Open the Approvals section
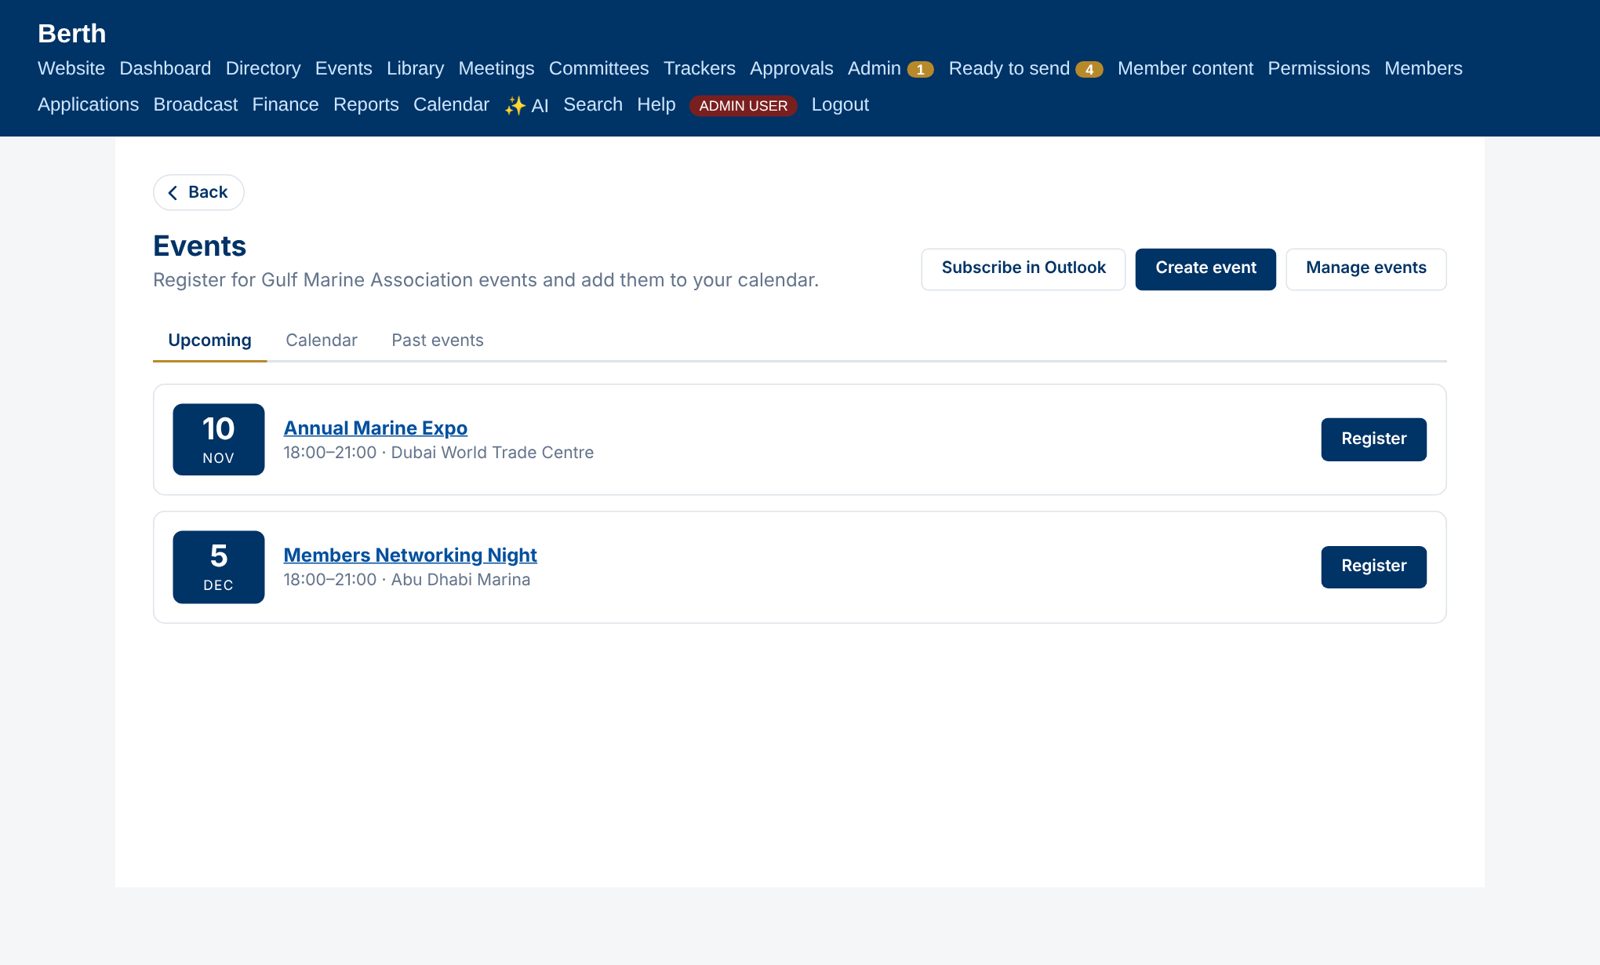 (791, 68)
